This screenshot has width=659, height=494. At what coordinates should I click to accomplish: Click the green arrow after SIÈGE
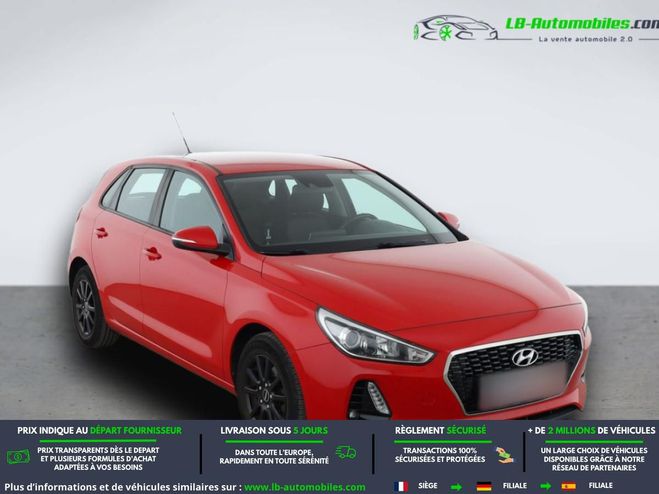click(456, 487)
